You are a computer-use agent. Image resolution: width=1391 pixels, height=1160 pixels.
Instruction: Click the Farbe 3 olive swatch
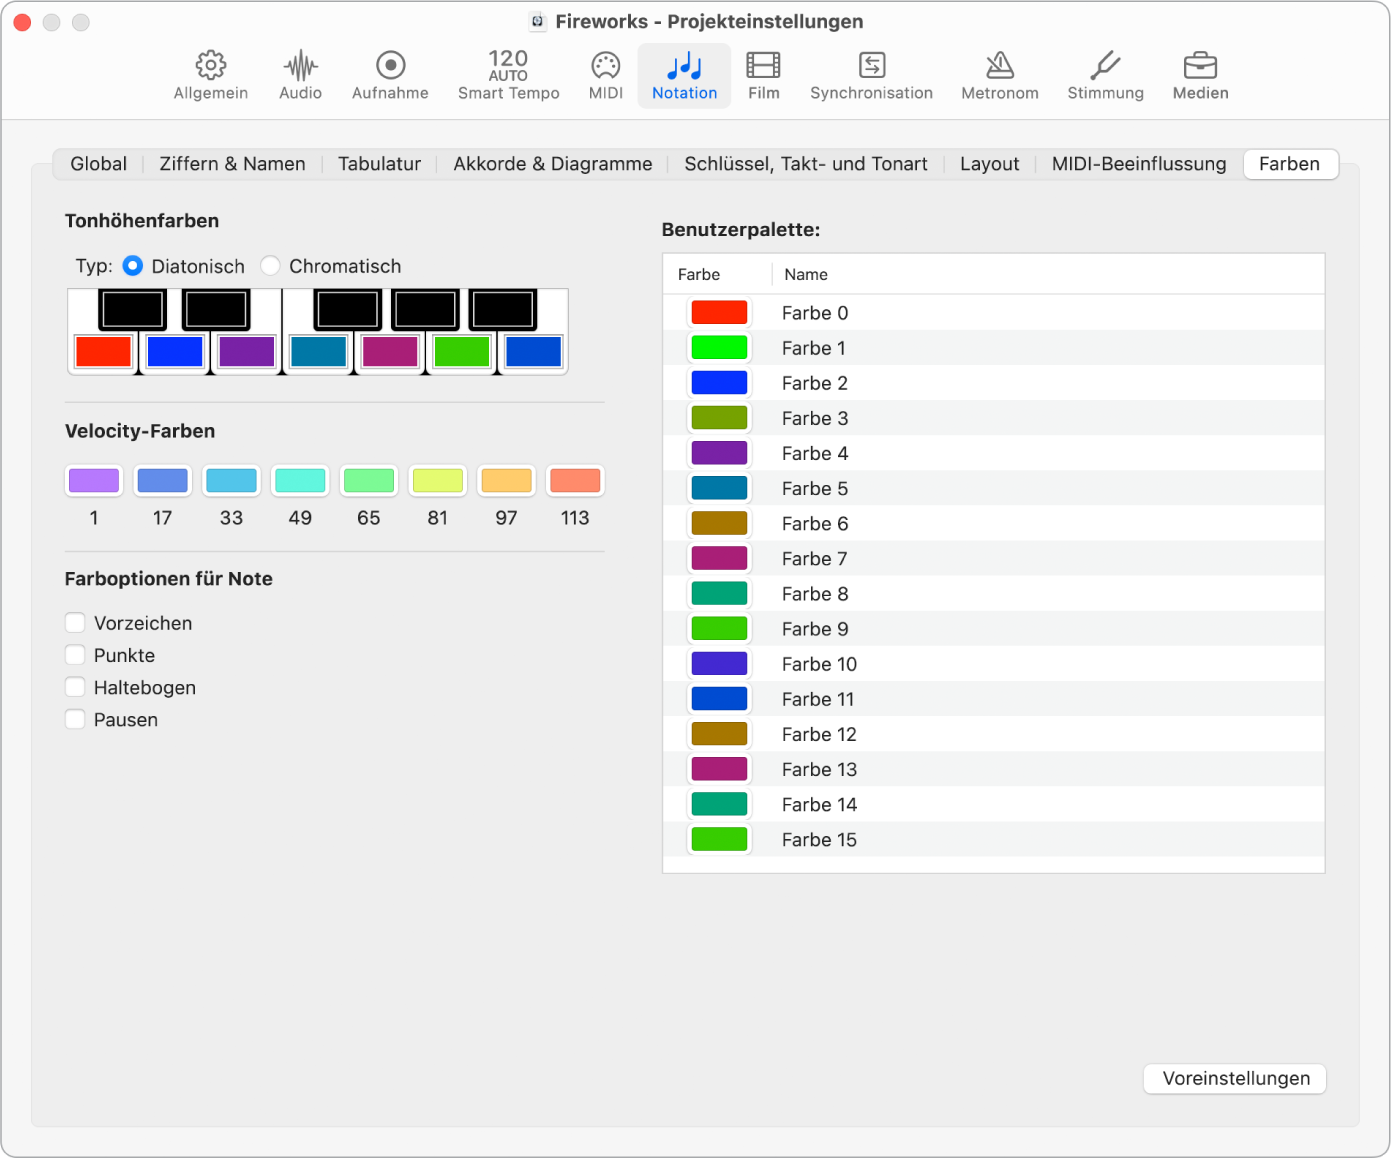coord(719,417)
